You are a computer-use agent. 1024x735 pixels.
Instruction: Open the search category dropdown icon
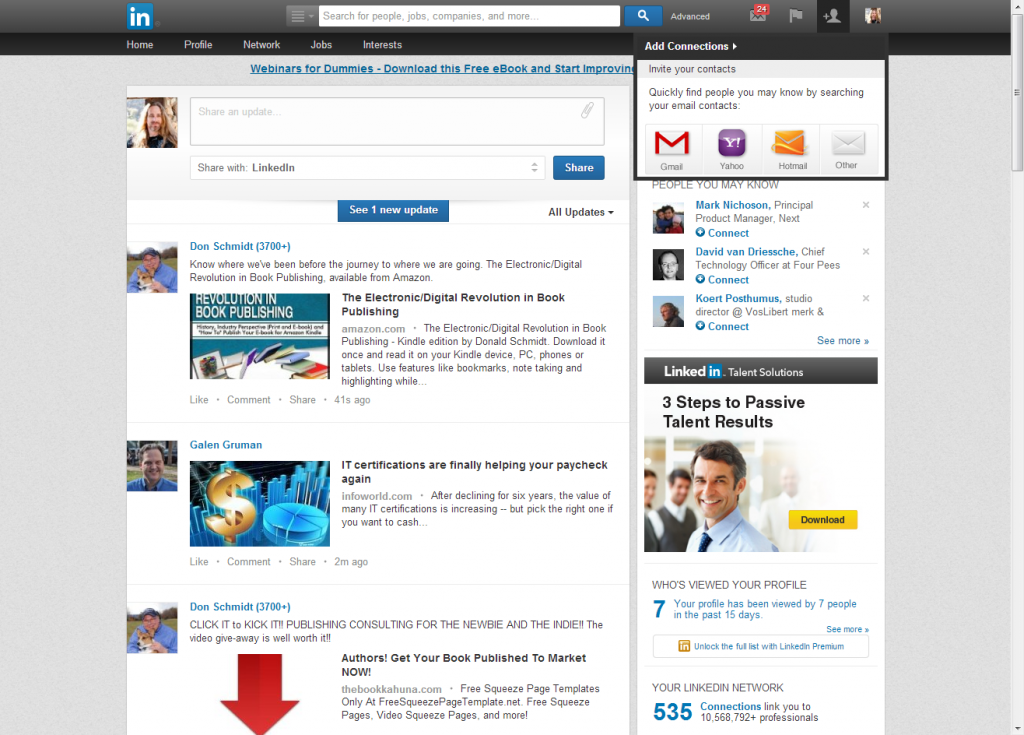pyautogui.click(x=301, y=16)
